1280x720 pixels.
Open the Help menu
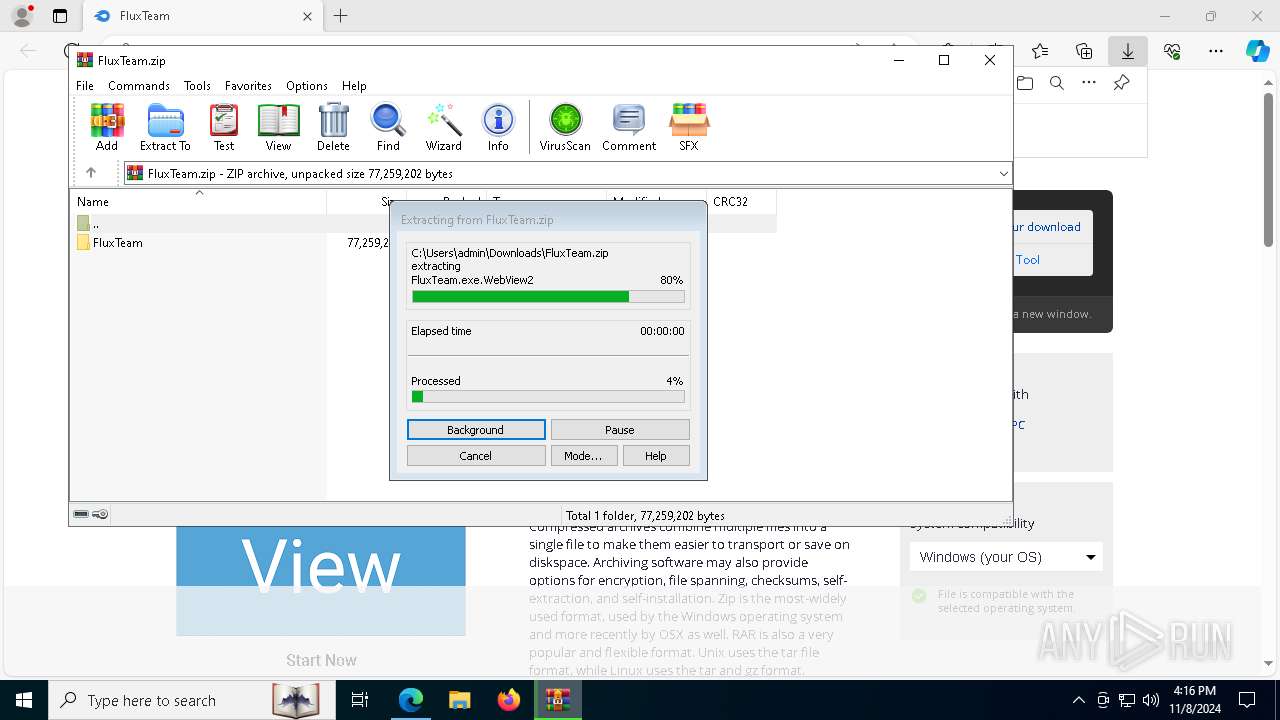point(354,86)
